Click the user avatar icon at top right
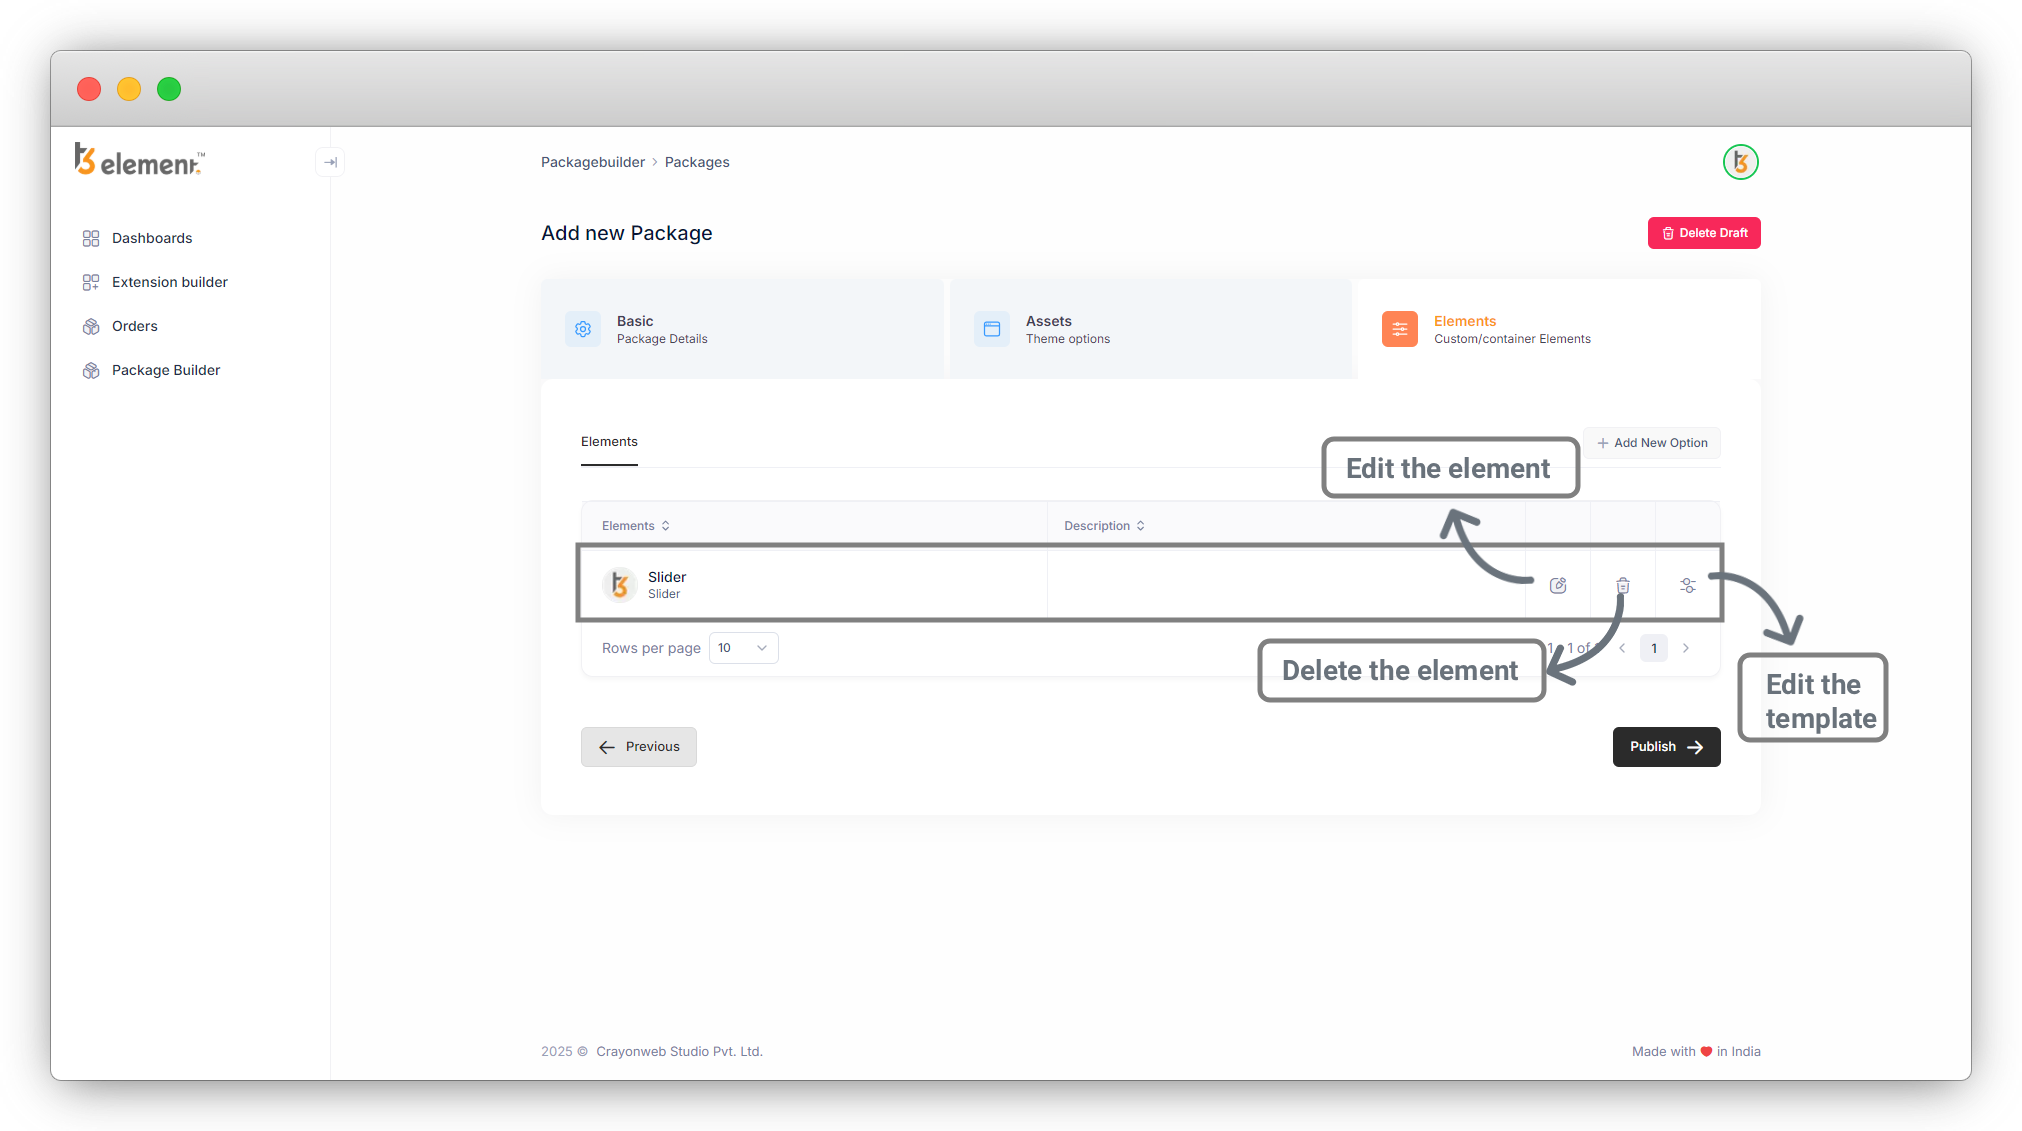The image size is (2022, 1131). tap(1740, 162)
